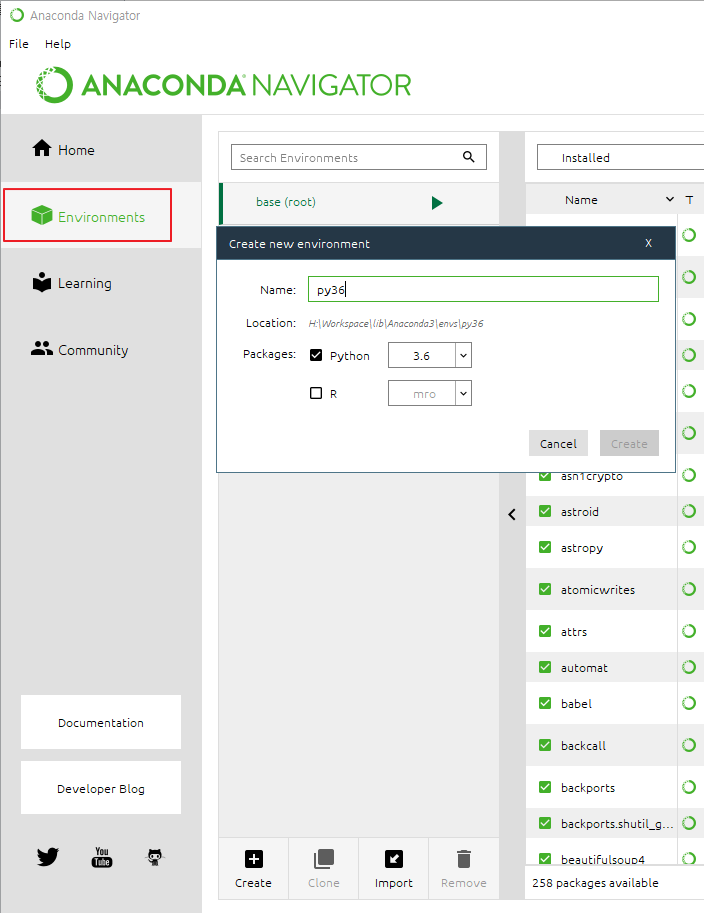Click the Create environment plus icon
Screen dimensions: 704x913
(253, 859)
